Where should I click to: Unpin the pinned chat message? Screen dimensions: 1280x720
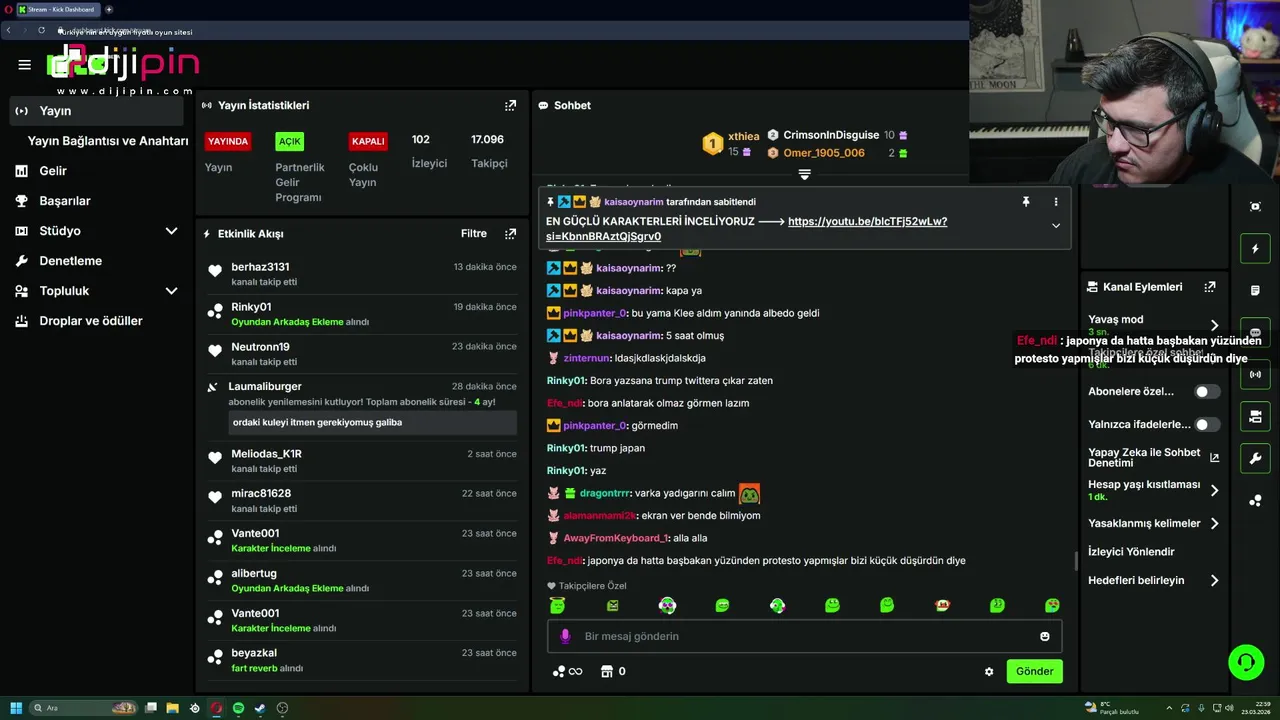1025,201
